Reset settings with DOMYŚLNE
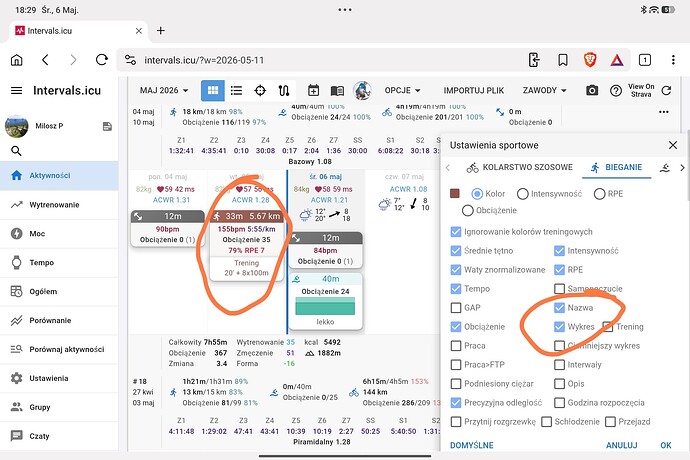 click(471, 445)
